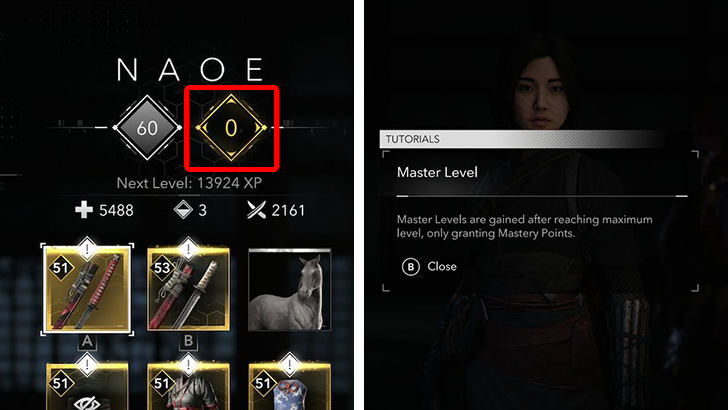Open the grey horse mount slot
Screen dimensions: 728x410
point(290,289)
